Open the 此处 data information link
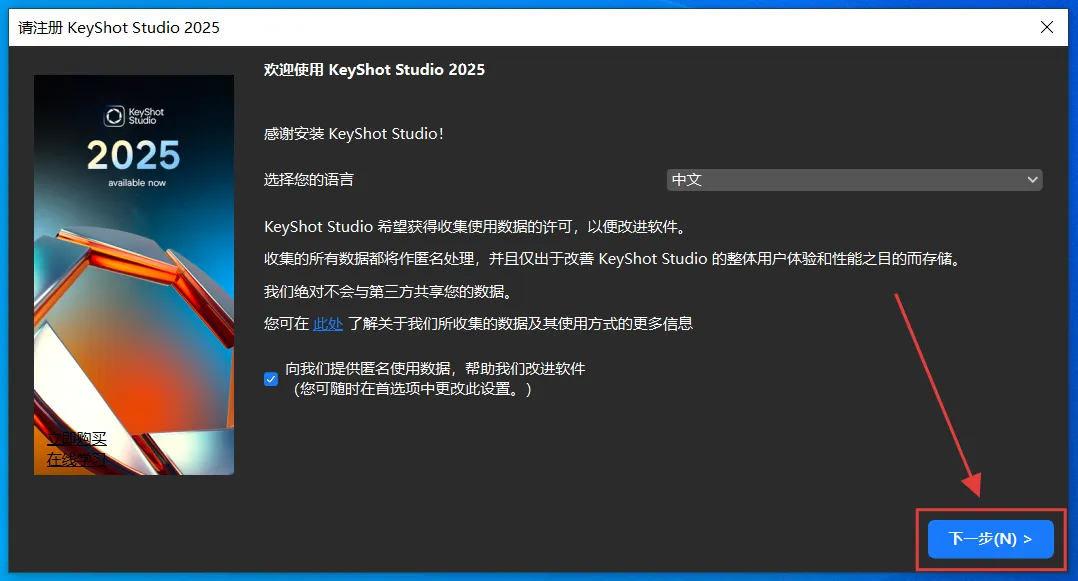This screenshot has height=581, width=1078. pos(328,323)
